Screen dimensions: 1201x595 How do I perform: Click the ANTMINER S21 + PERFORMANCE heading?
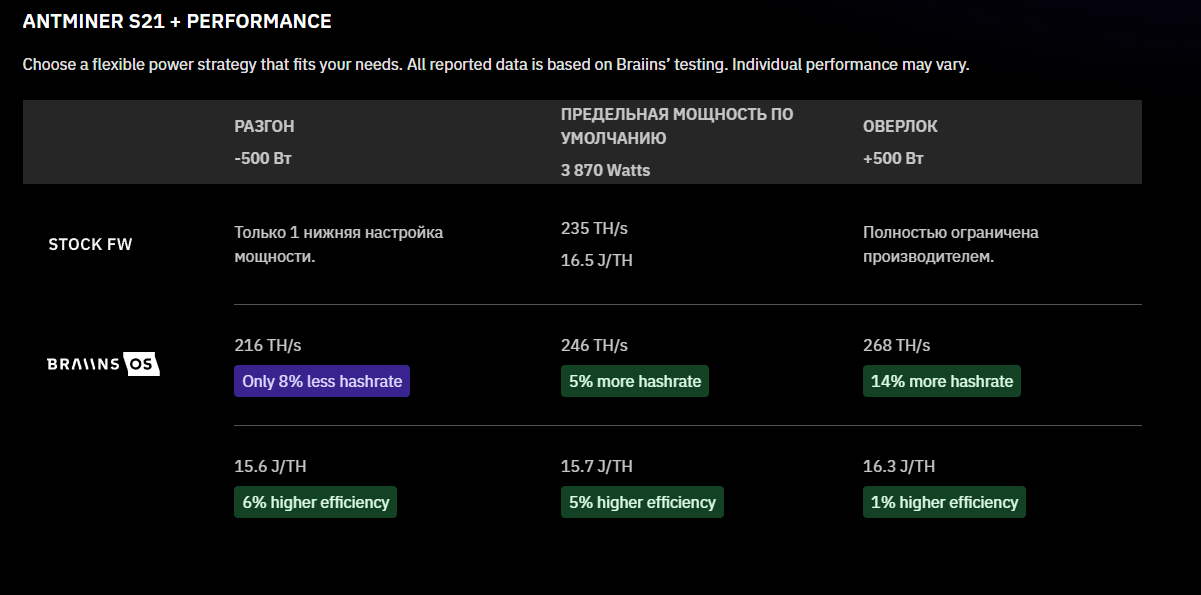[177, 22]
